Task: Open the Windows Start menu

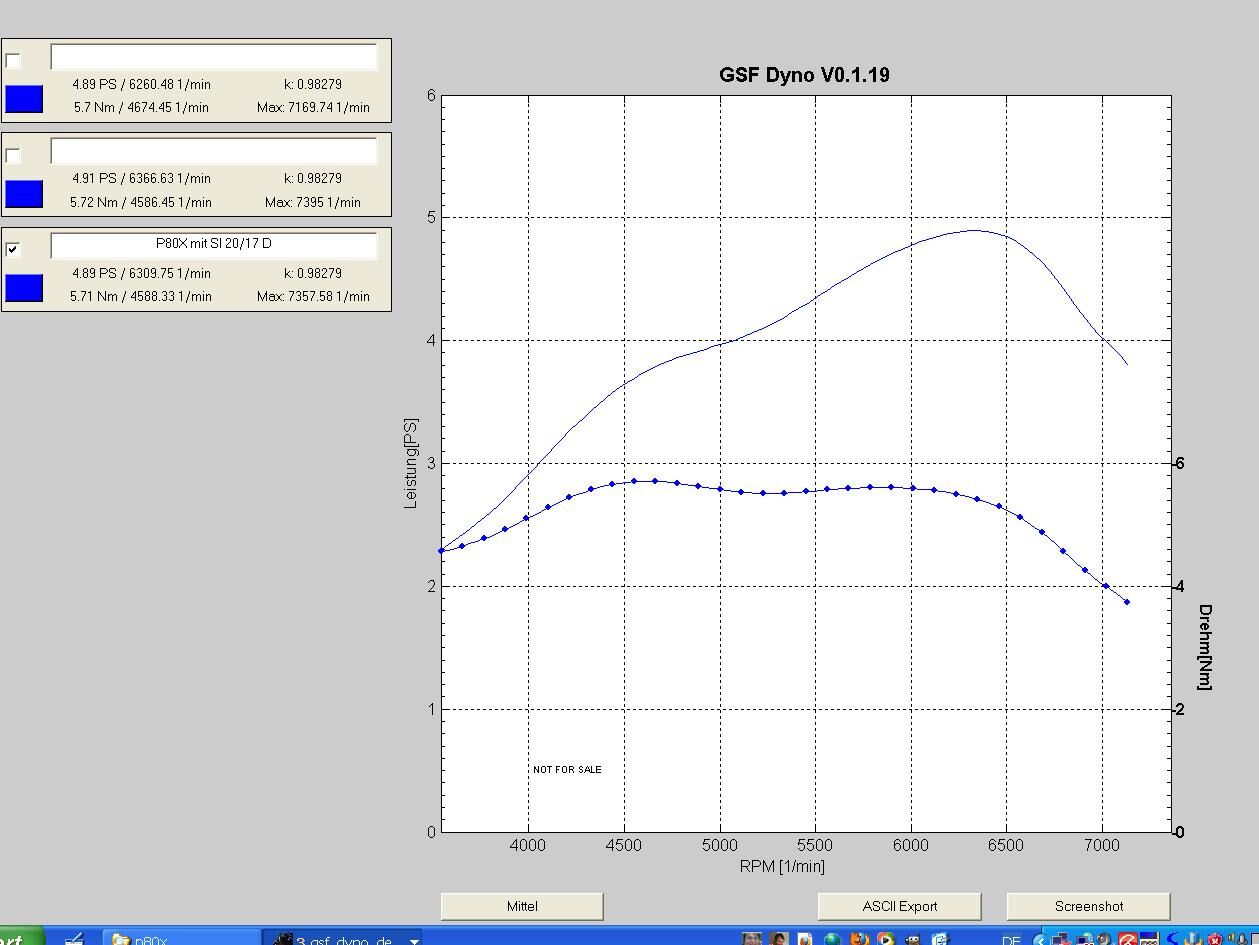Action: 18,939
